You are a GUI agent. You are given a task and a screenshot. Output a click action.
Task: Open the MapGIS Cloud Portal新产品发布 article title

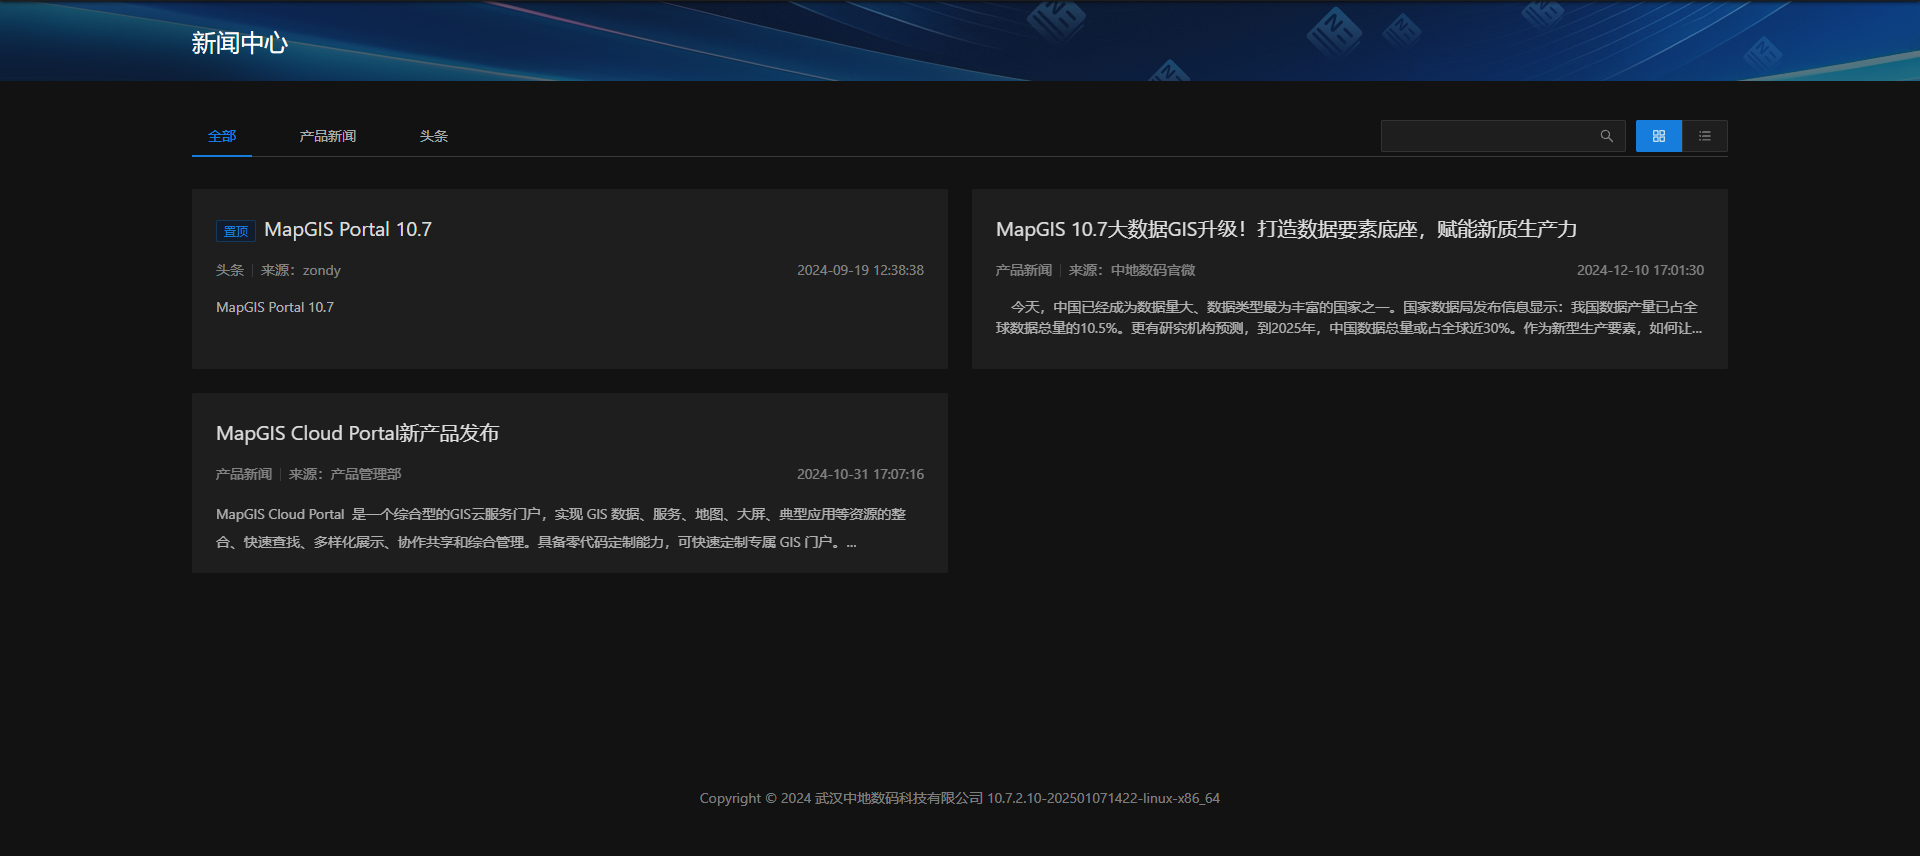click(x=357, y=433)
